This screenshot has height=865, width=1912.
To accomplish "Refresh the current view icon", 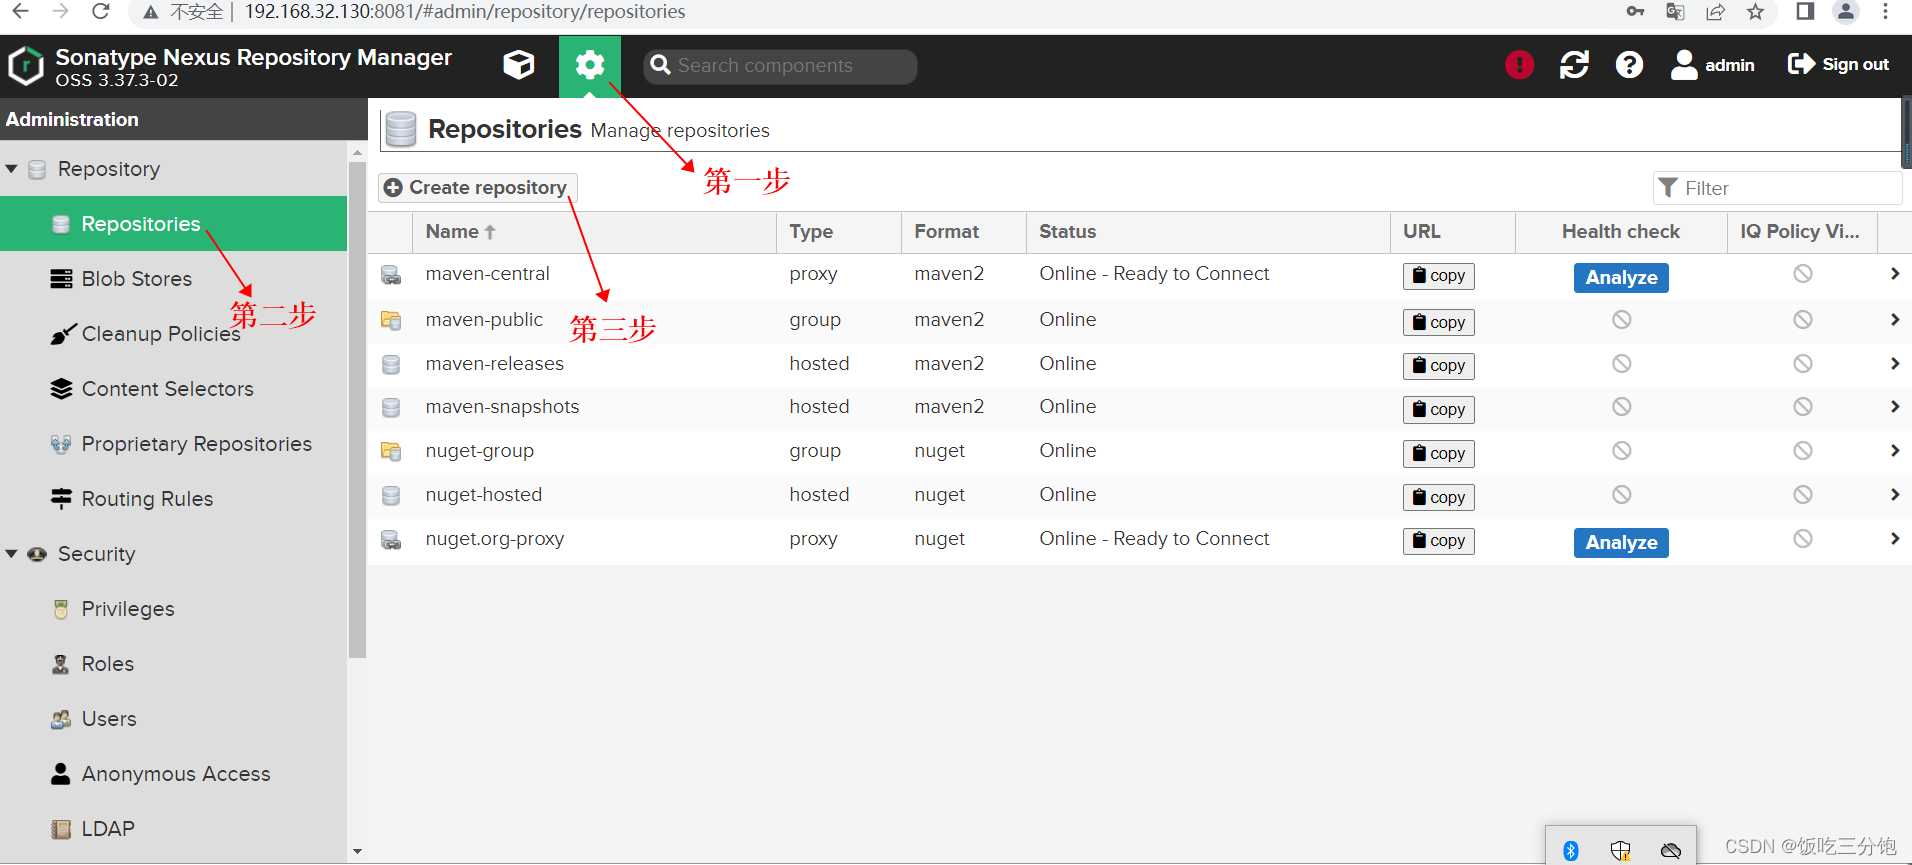I will [x=1574, y=65].
